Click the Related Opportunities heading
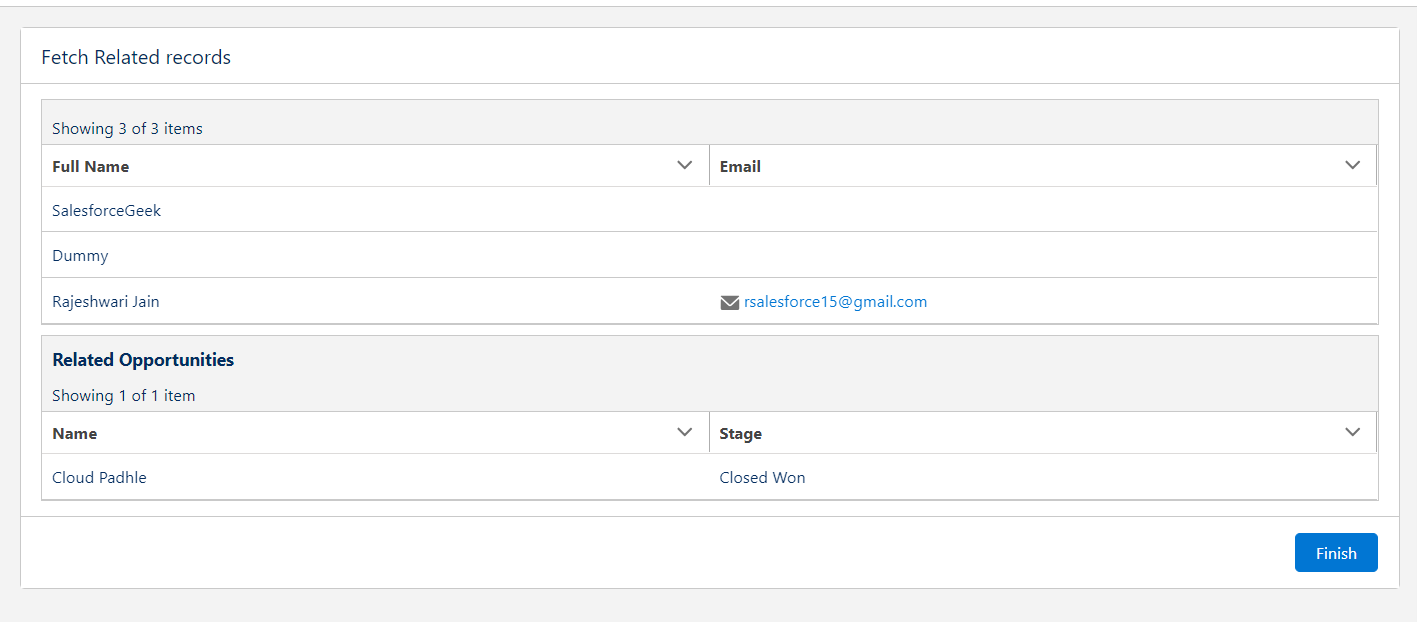 click(143, 360)
